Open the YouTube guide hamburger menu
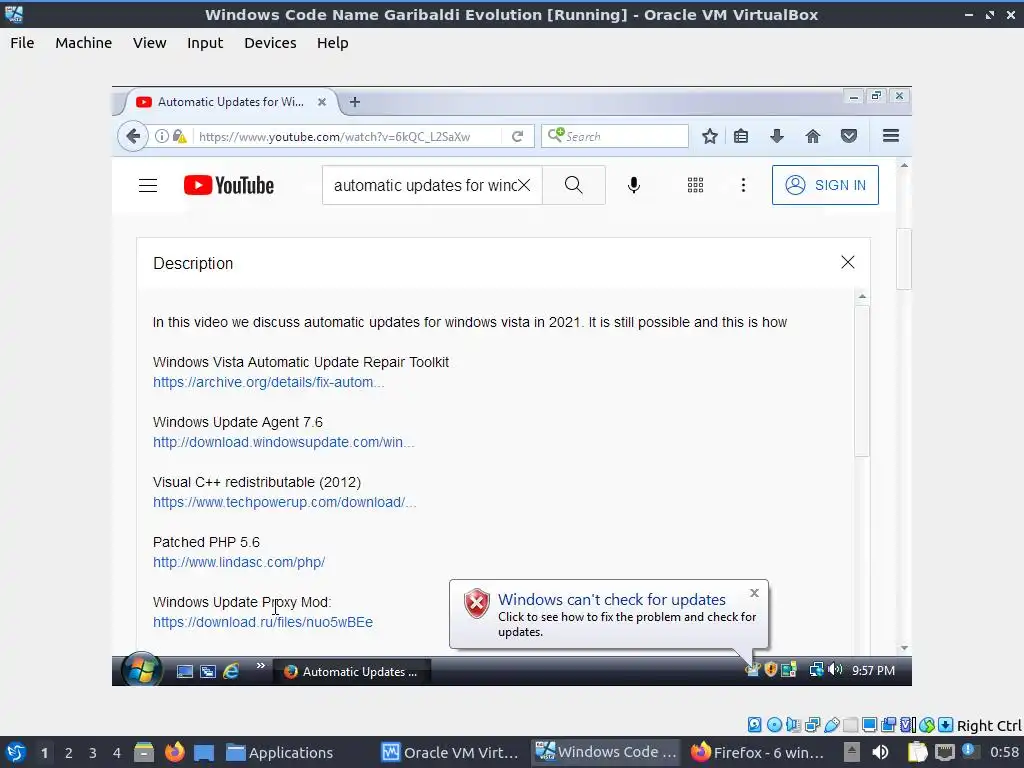The image size is (1024, 768). [x=148, y=185]
